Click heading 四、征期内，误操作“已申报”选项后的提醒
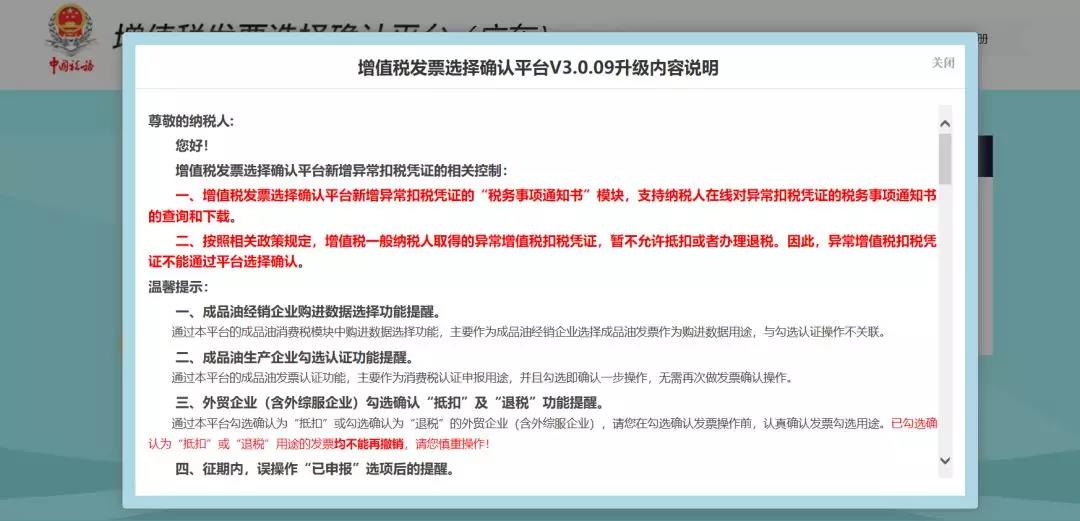Viewport: 1080px width, 521px height. pos(315,470)
